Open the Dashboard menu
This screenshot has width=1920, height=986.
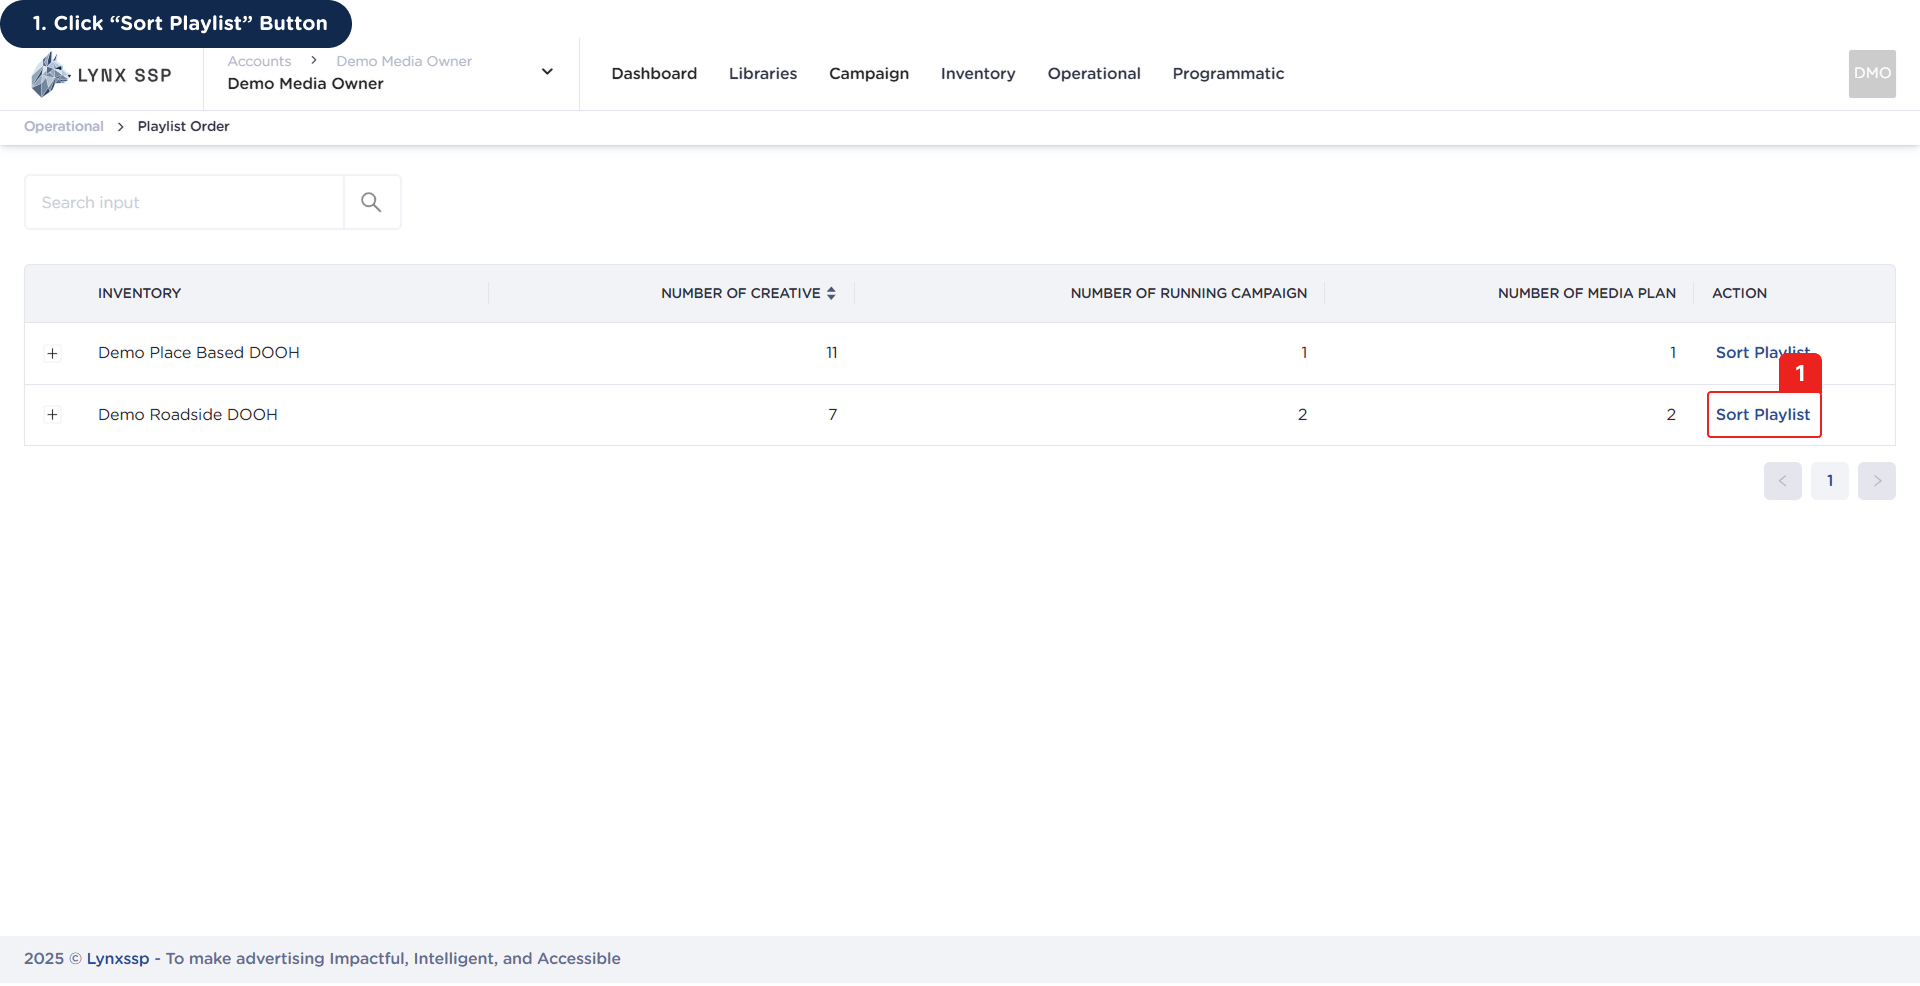point(654,74)
